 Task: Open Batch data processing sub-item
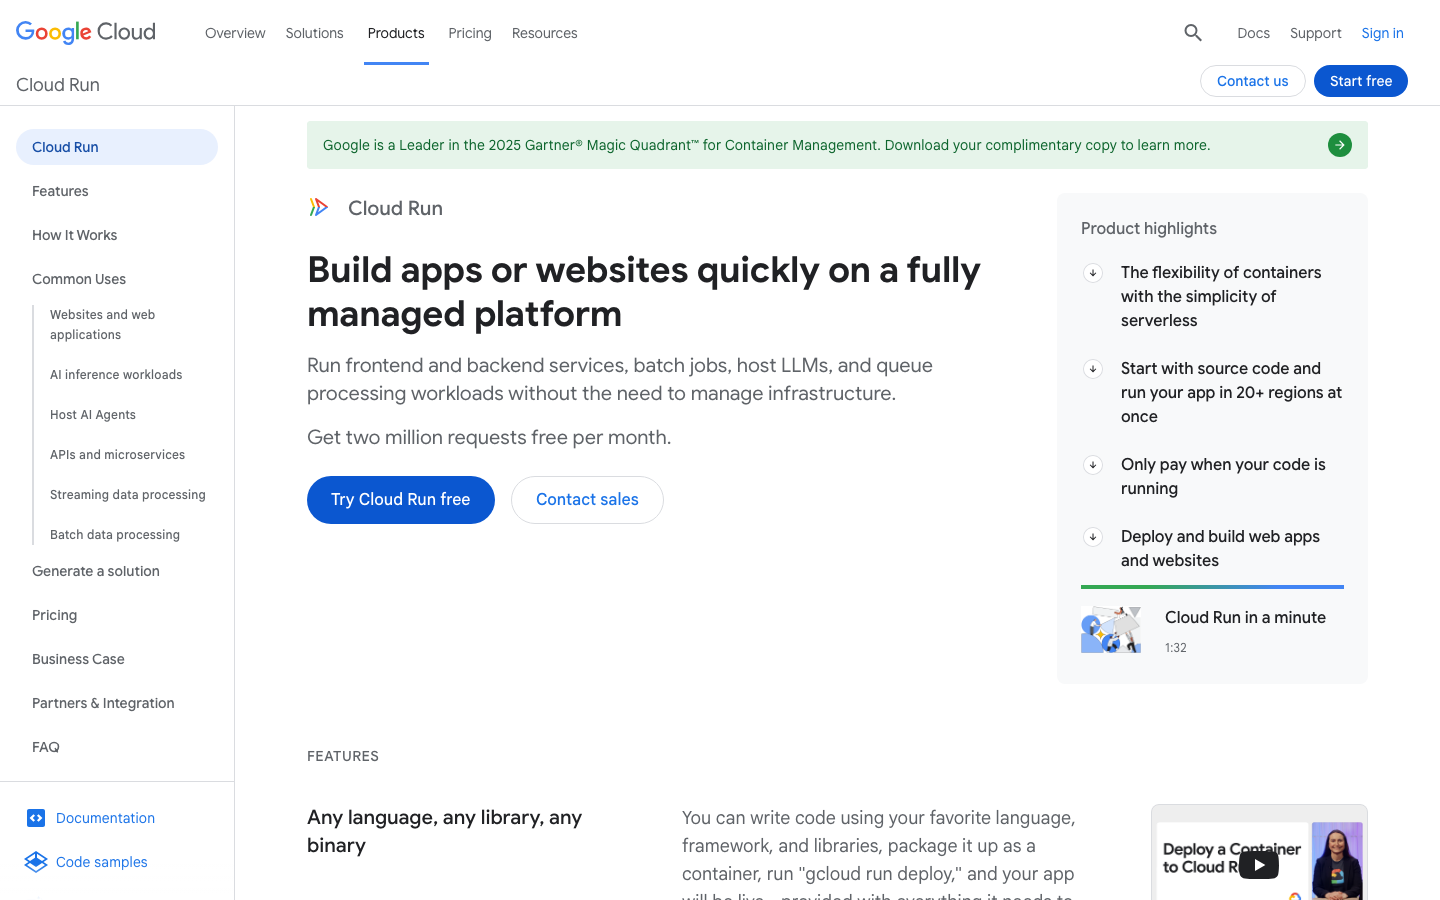click(x=115, y=535)
